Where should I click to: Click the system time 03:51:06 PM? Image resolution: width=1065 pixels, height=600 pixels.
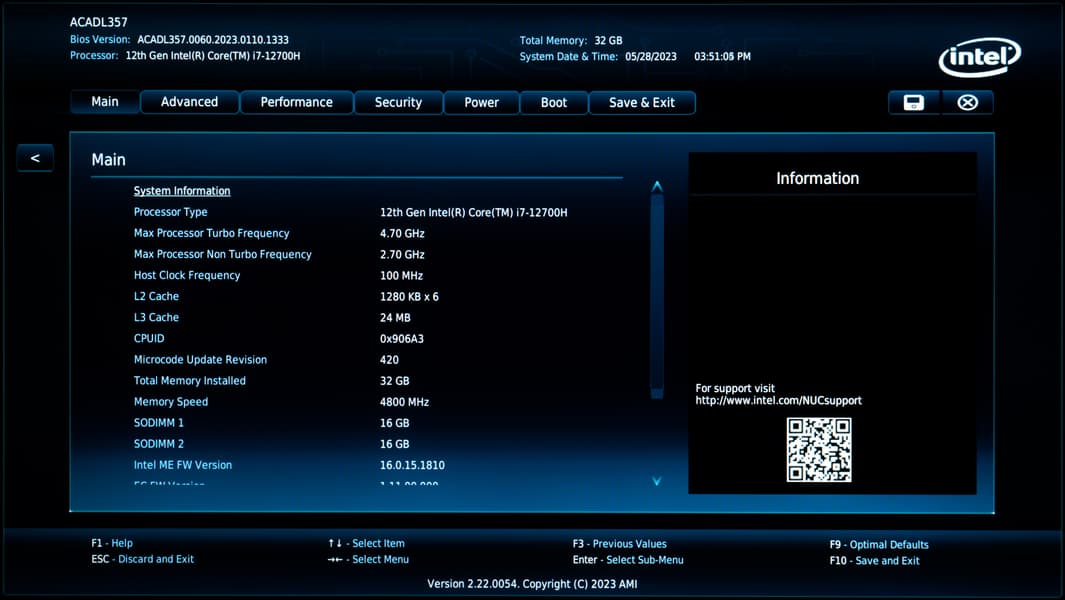coord(723,56)
